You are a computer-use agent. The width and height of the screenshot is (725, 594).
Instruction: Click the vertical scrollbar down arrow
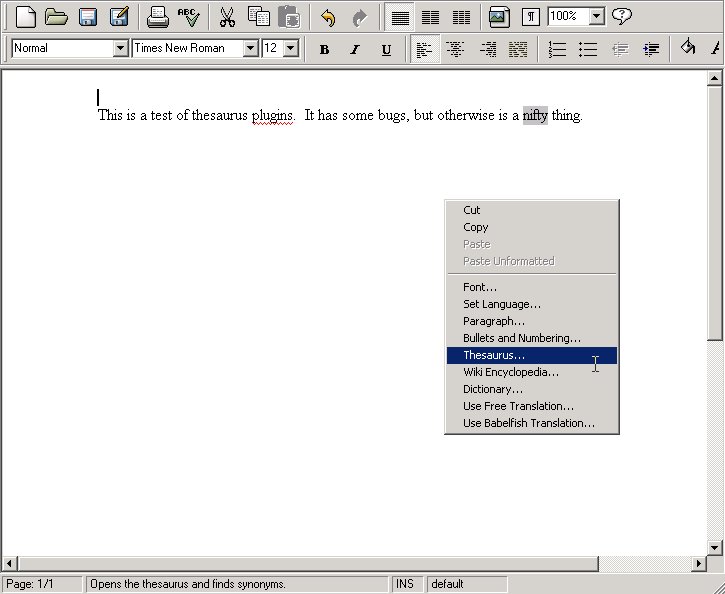click(715, 547)
